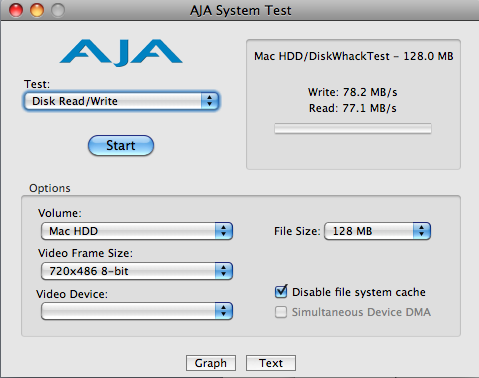Viewport: 479px width, 378px height.
Task: Minimize window with the yellow button
Action: 37,10
